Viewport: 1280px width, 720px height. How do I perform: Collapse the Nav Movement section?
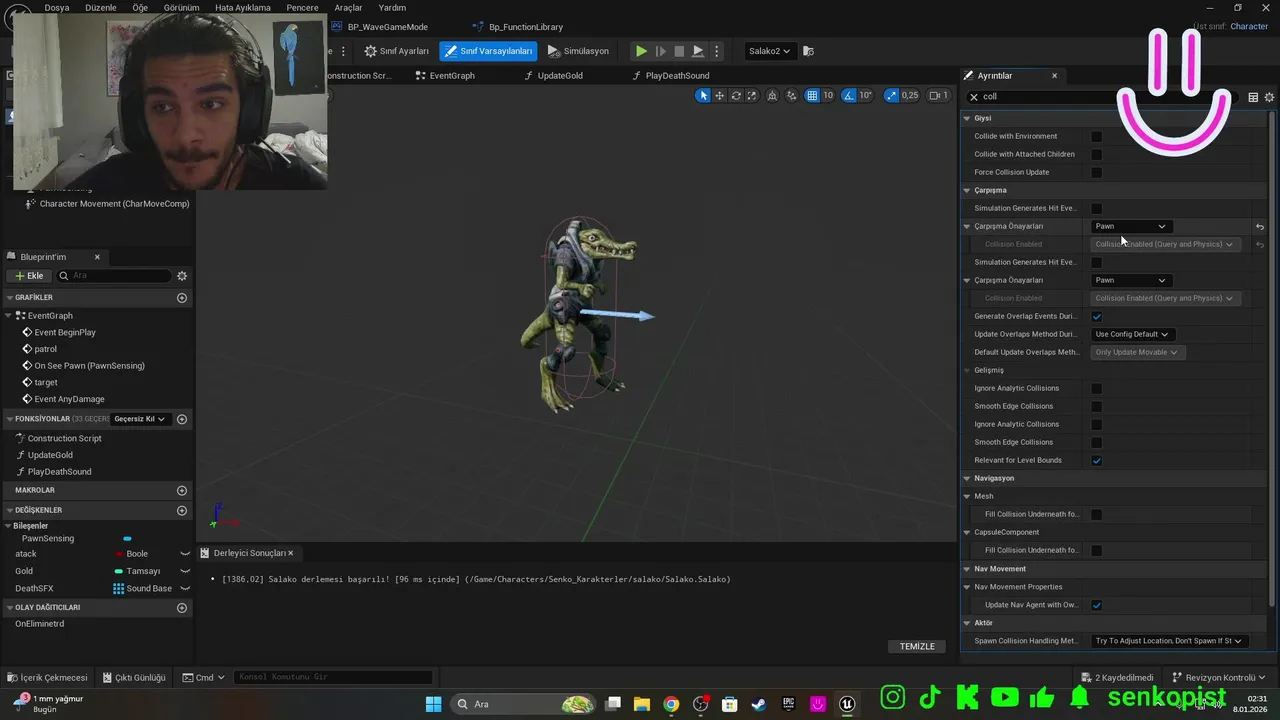tap(967, 569)
